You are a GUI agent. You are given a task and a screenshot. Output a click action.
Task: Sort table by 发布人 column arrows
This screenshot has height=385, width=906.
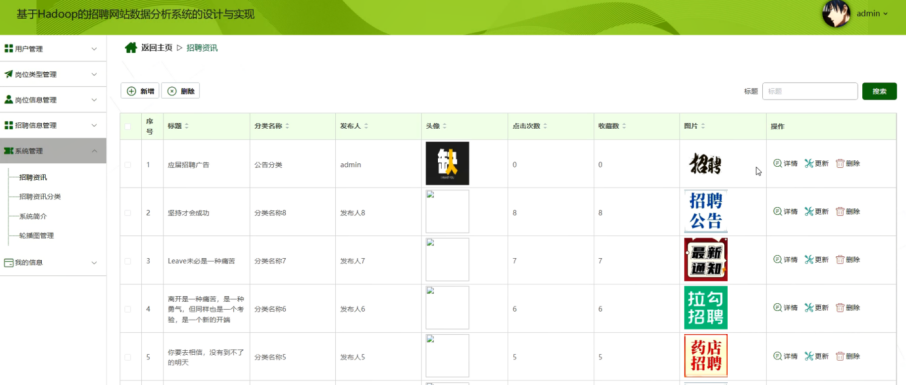tap(366, 126)
